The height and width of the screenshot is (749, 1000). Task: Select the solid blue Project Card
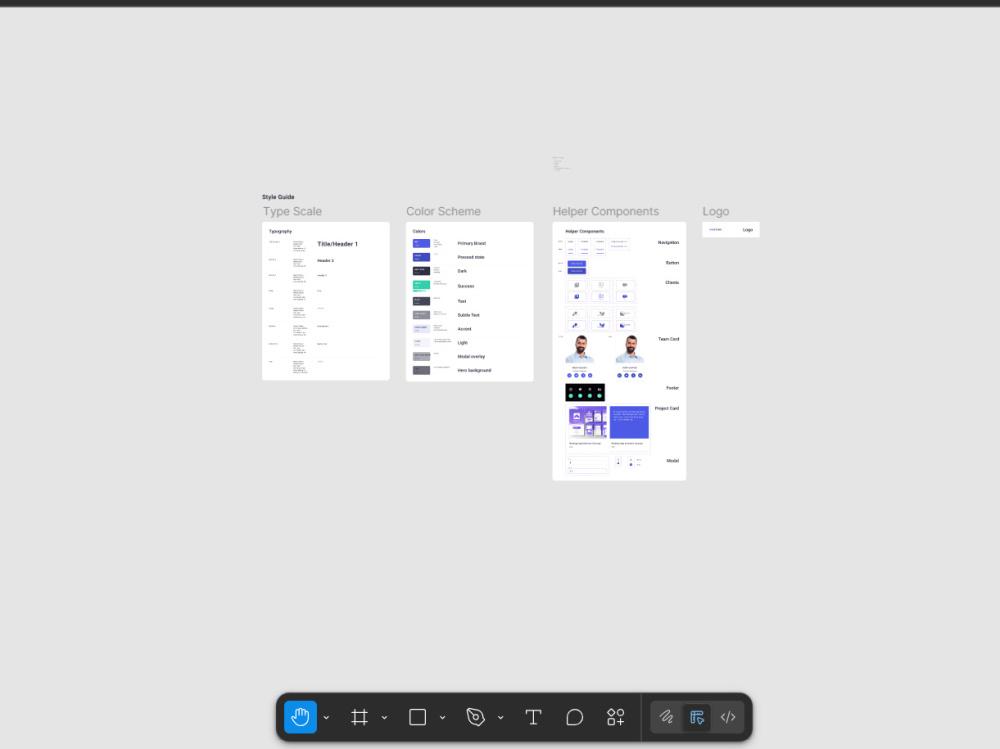click(x=629, y=422)
